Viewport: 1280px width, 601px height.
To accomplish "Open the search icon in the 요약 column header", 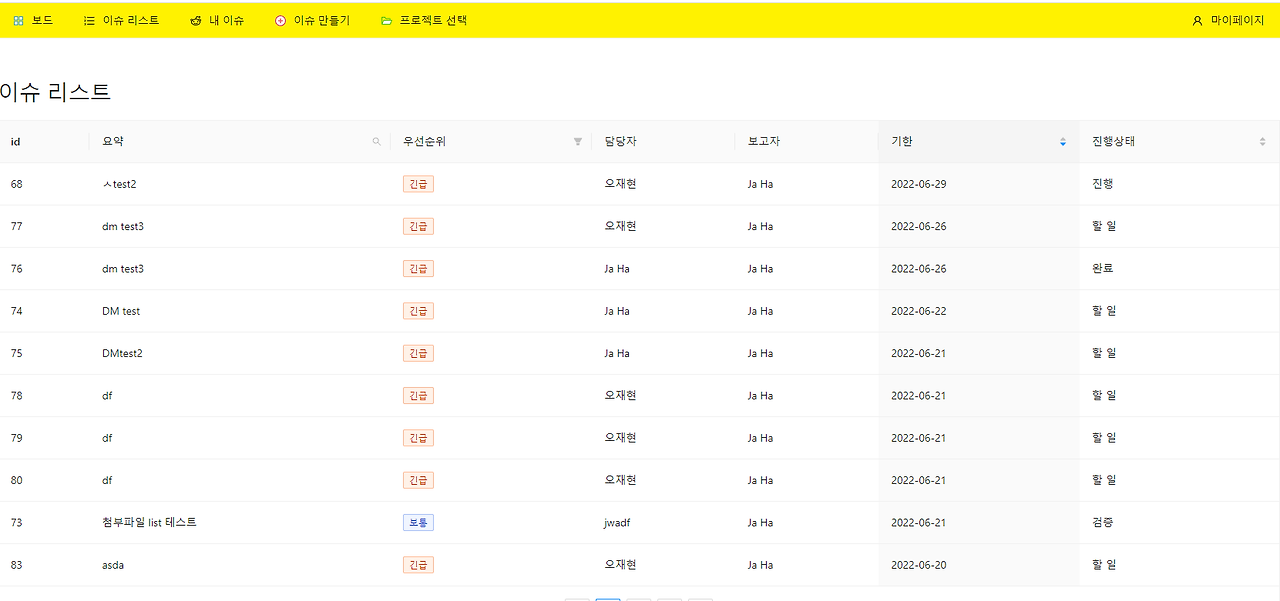I will [x=377, y=141].
